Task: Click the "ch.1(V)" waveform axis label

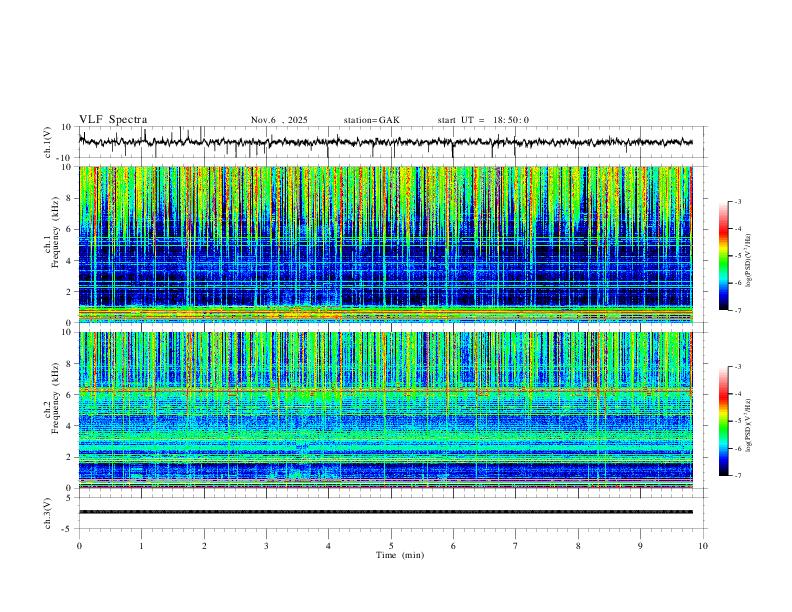Action: tap(47, 142)
